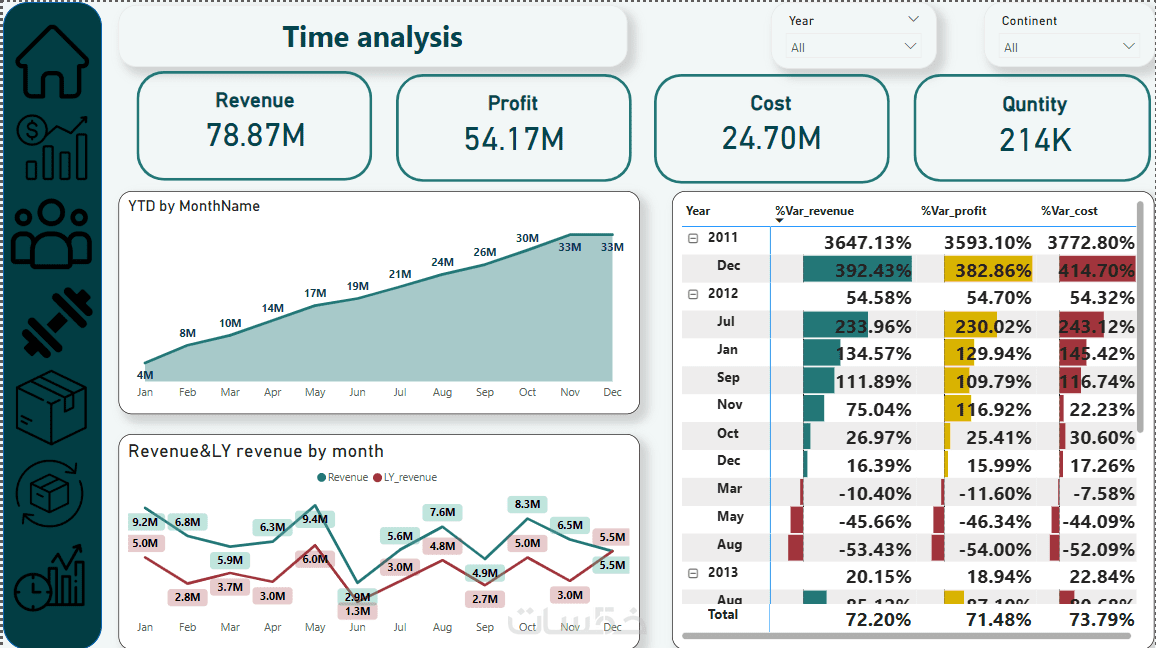
Task: Select the Quntity 214K card
Action: click(1033, 127)
